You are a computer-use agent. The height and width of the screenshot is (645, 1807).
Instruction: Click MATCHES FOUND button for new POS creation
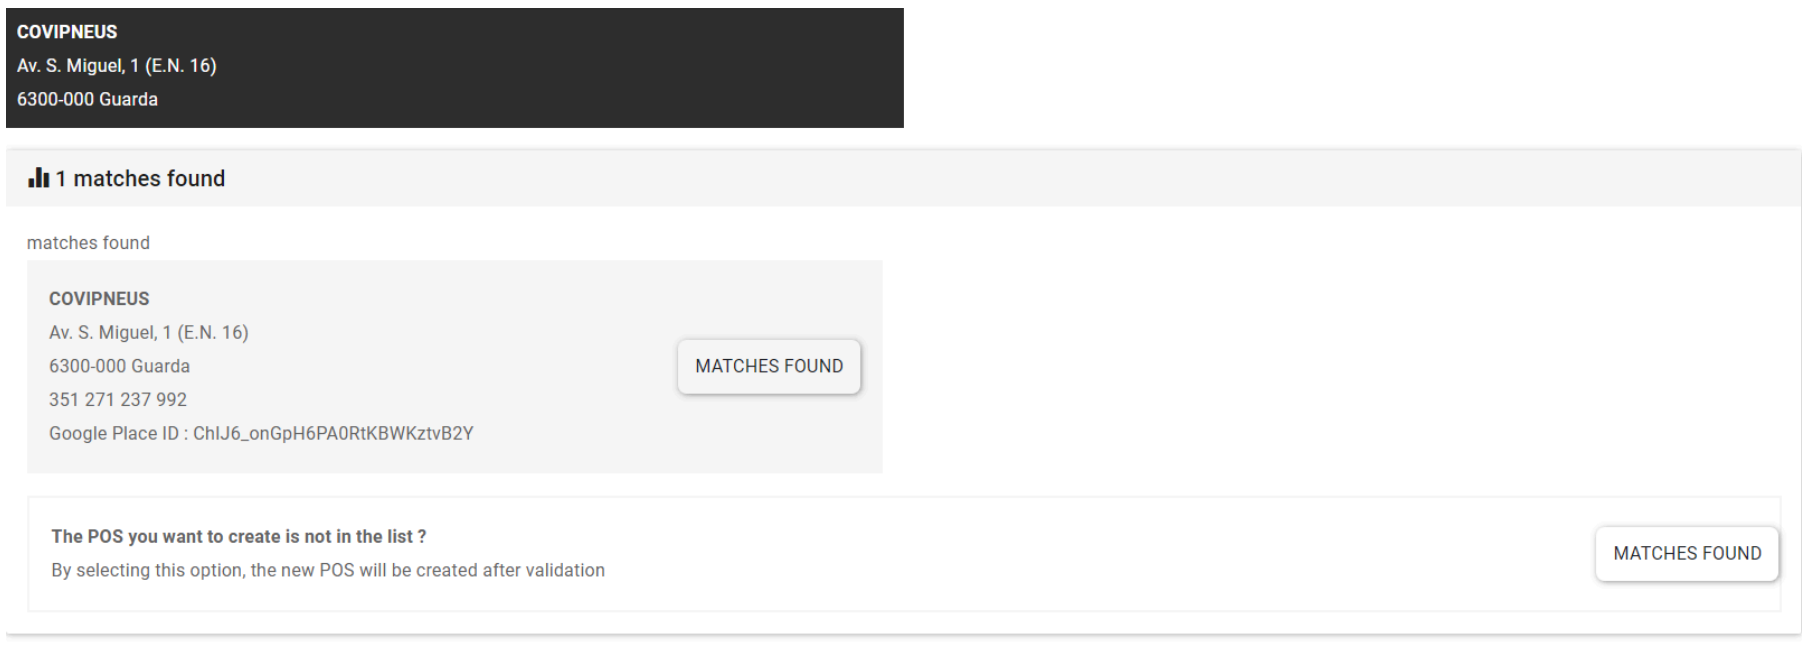pyautogui.click(x=1687, y=553)
